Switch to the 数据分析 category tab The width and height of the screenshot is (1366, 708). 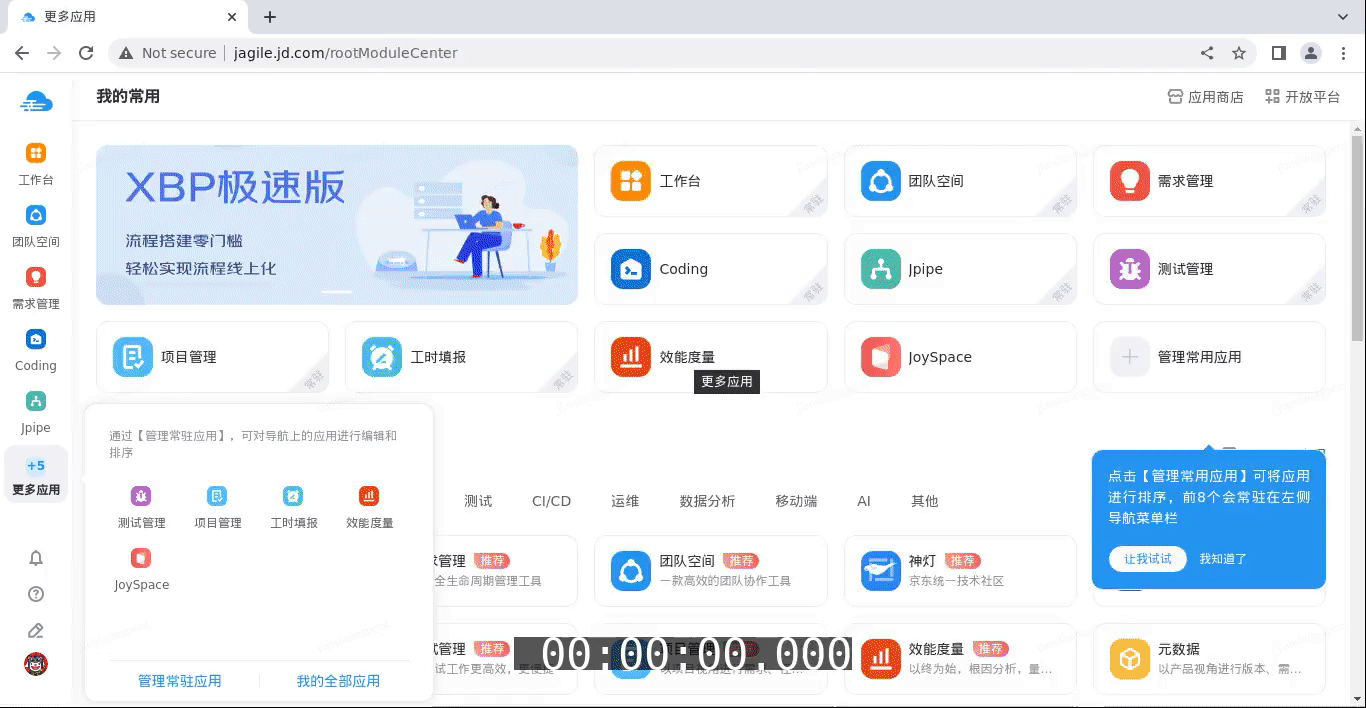point(707,501)
